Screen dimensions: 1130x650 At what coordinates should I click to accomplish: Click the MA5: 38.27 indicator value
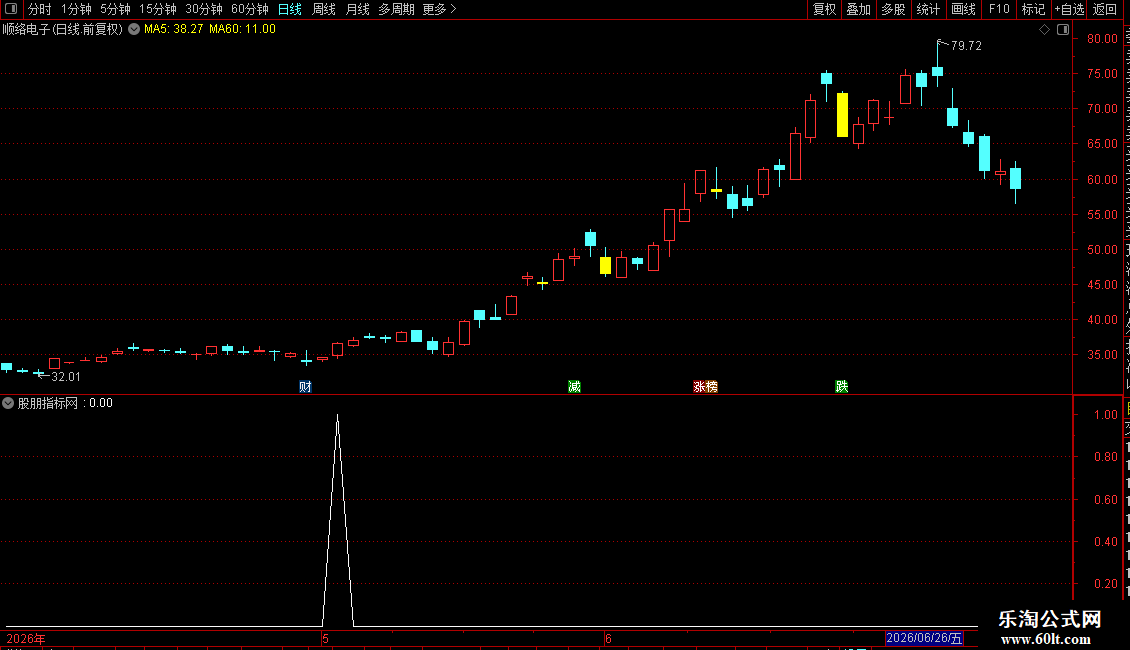[174, 30]
